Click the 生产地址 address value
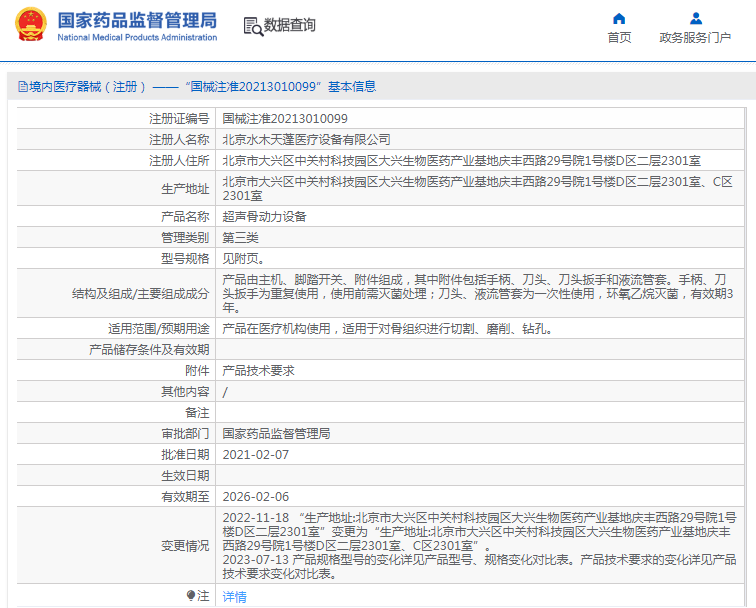This screenshot has height=608, width=756. point(477,189)
